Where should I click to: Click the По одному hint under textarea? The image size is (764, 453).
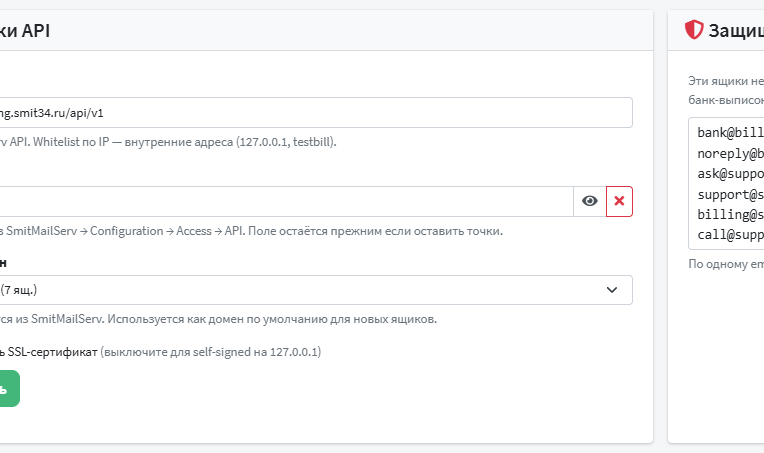[726, 264]
